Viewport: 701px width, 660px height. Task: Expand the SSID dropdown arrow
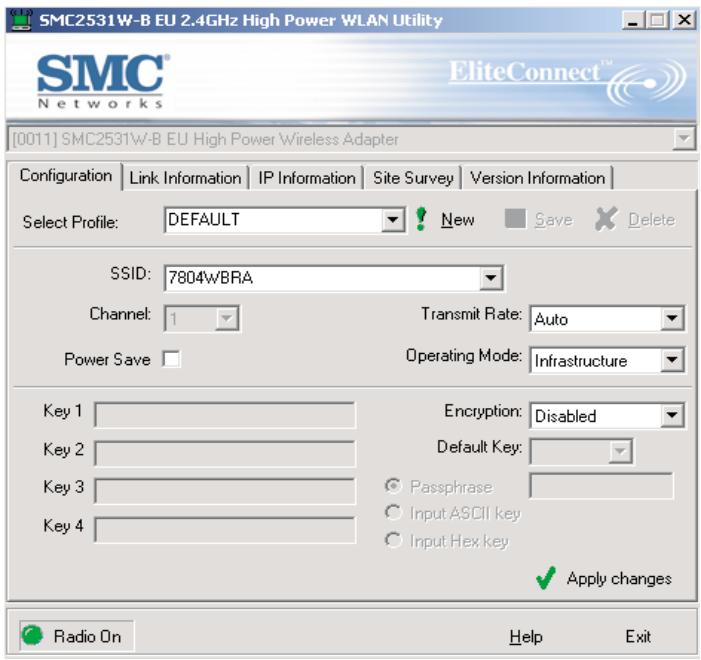(491, 278)
